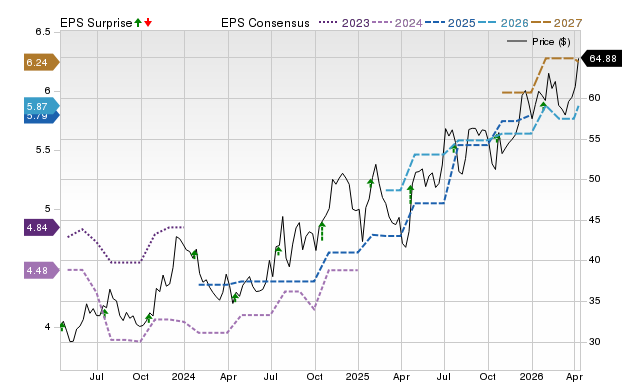The width and height of the screenshot is (640, 382).
Task: Toggle the 2026 consensus legend entry
Action: [503, 23]
